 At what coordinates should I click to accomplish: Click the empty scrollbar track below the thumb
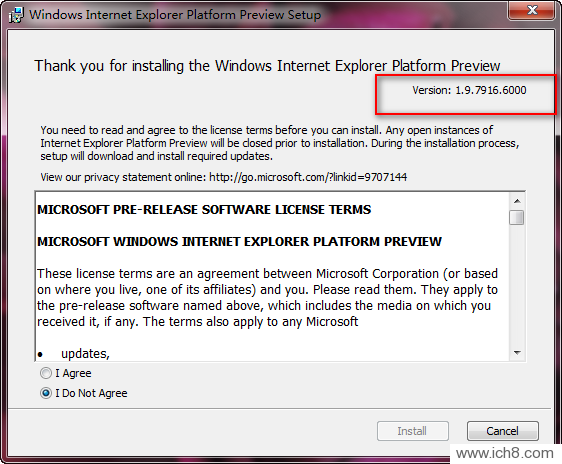click(517, 285)
